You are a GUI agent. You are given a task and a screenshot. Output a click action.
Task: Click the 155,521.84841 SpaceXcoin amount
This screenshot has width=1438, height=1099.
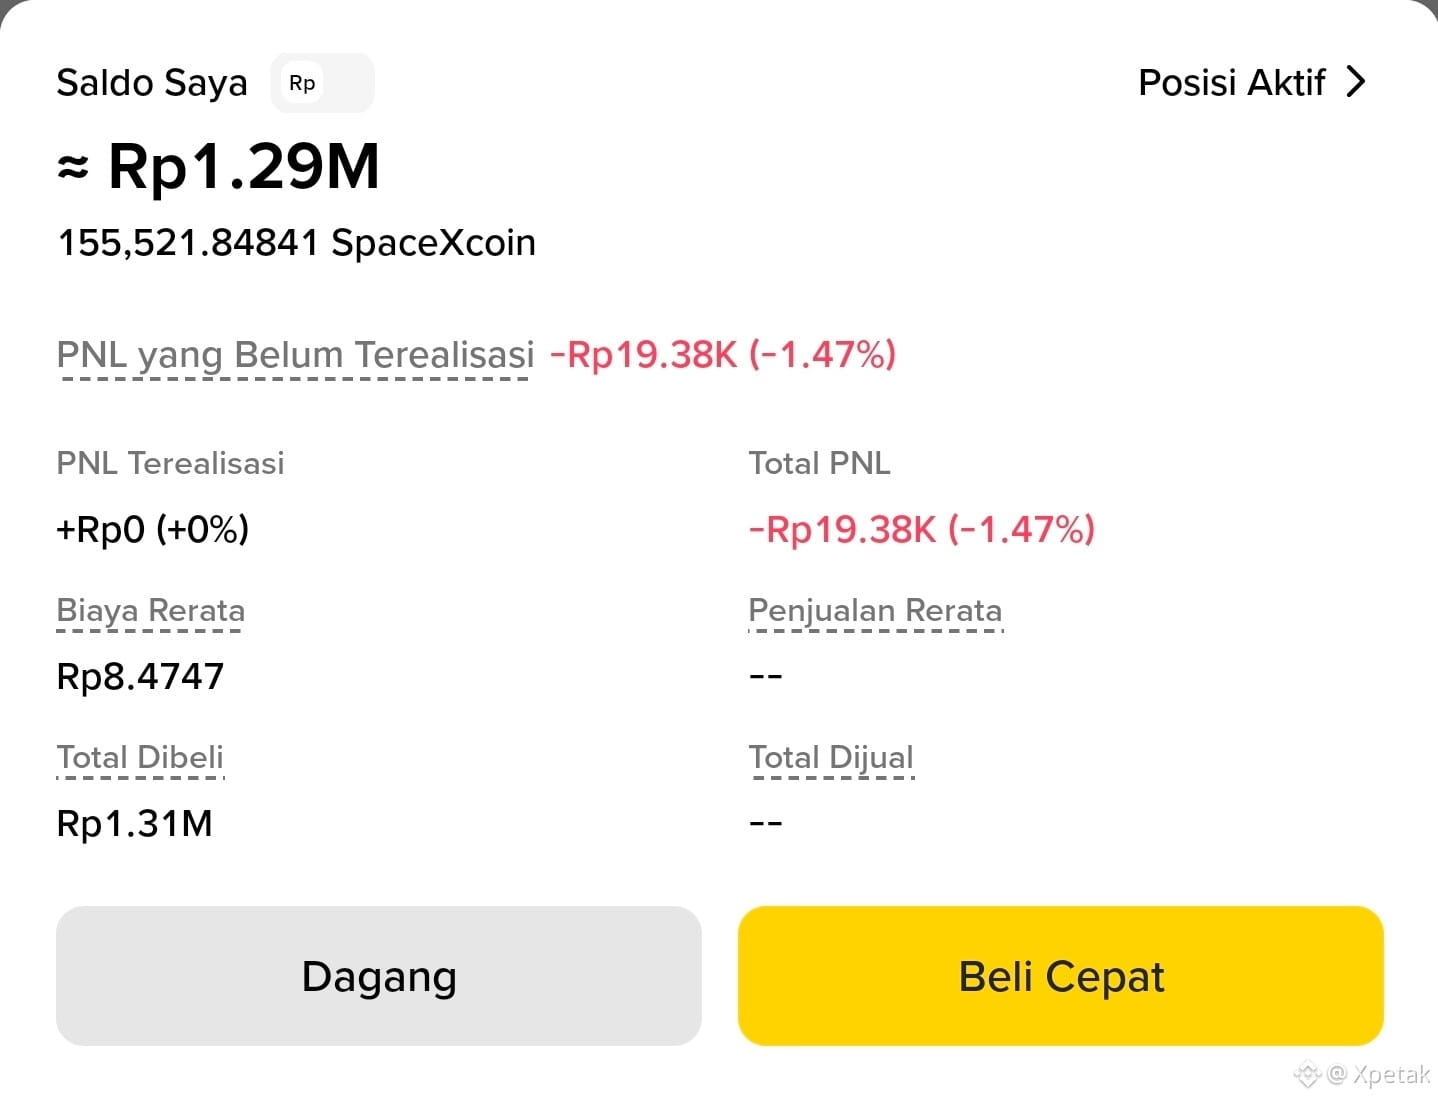296,243
